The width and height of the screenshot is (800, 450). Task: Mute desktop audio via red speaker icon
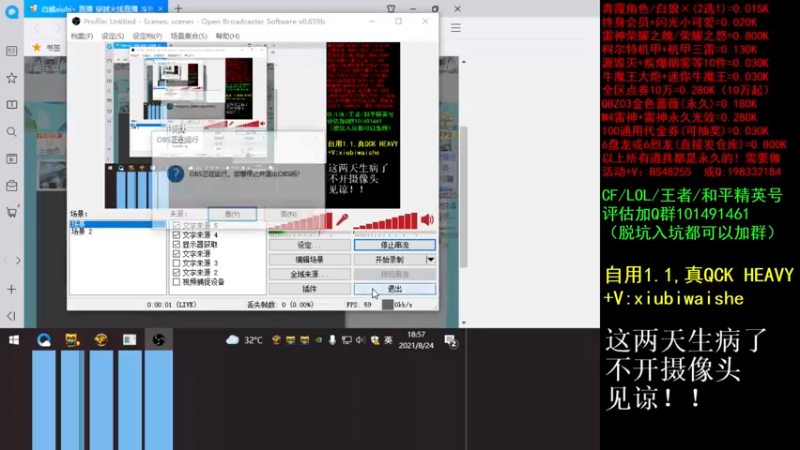click(427, 220)
